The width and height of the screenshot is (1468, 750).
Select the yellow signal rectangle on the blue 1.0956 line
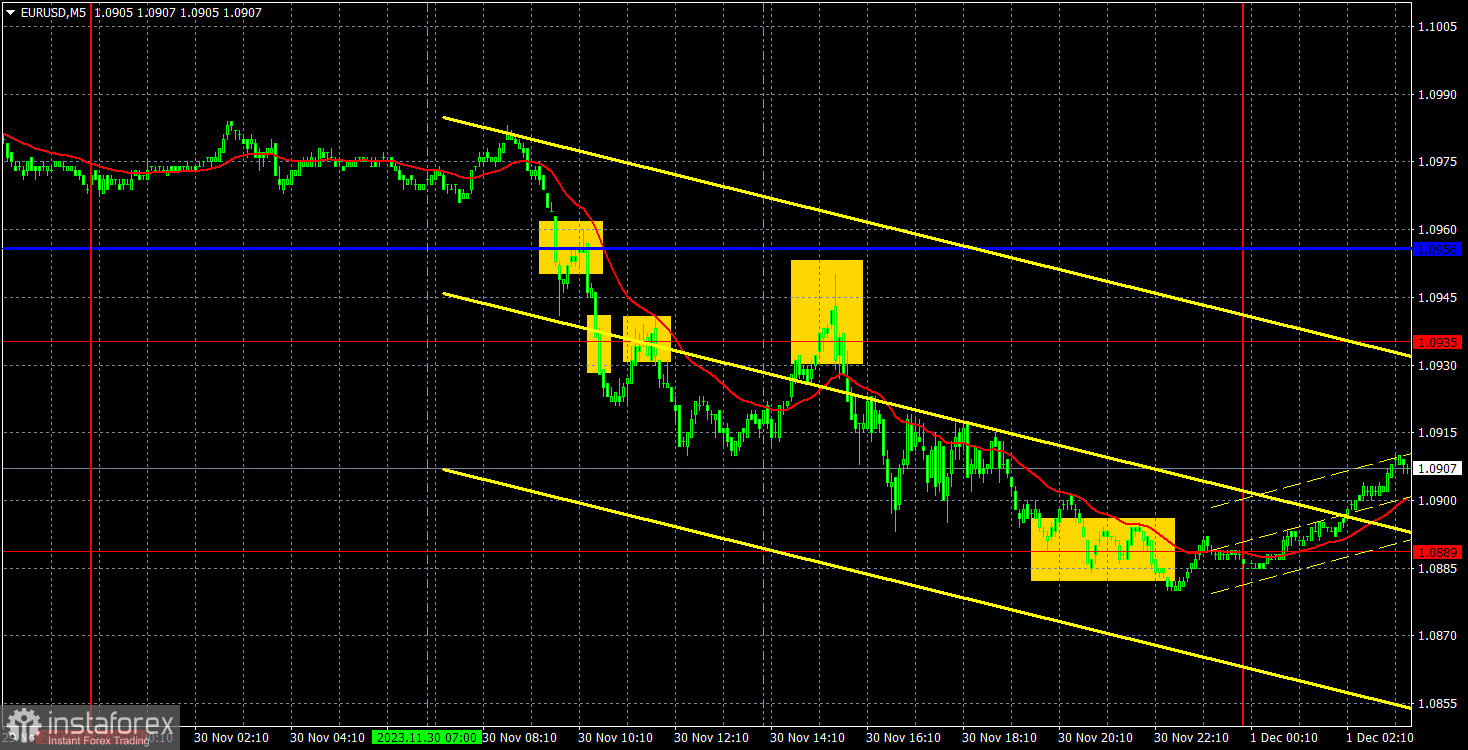[x=571, y=247]
